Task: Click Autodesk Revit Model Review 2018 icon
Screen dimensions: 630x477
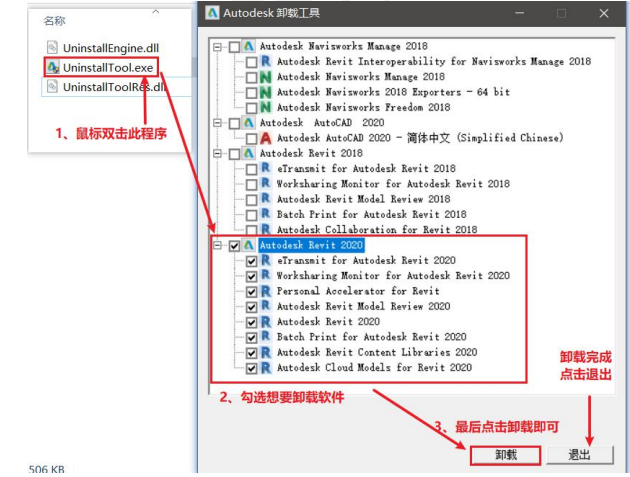Action: [266, 199]
